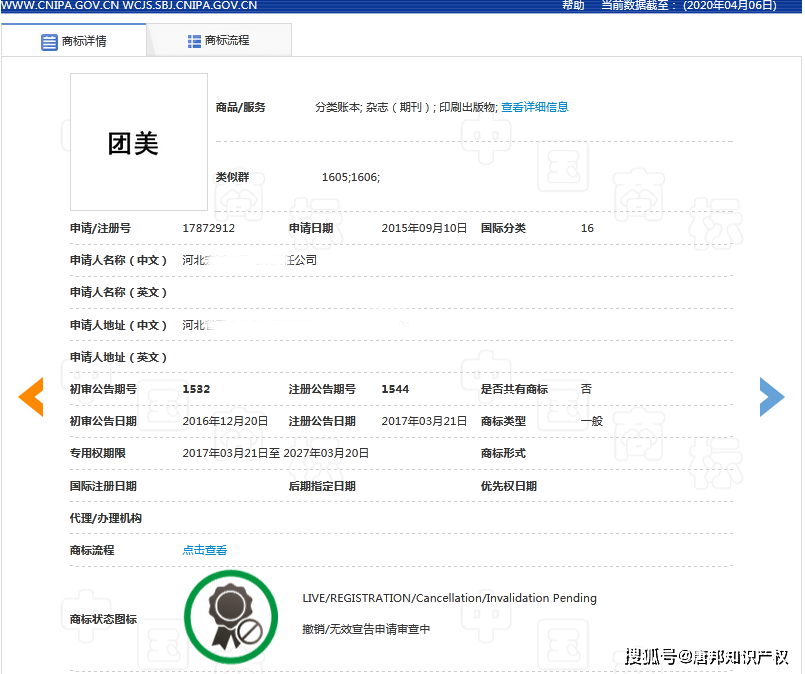805x674 pixels.
Task: Select the goods text 分类账本; 杂志
Action: click(352, 107)
